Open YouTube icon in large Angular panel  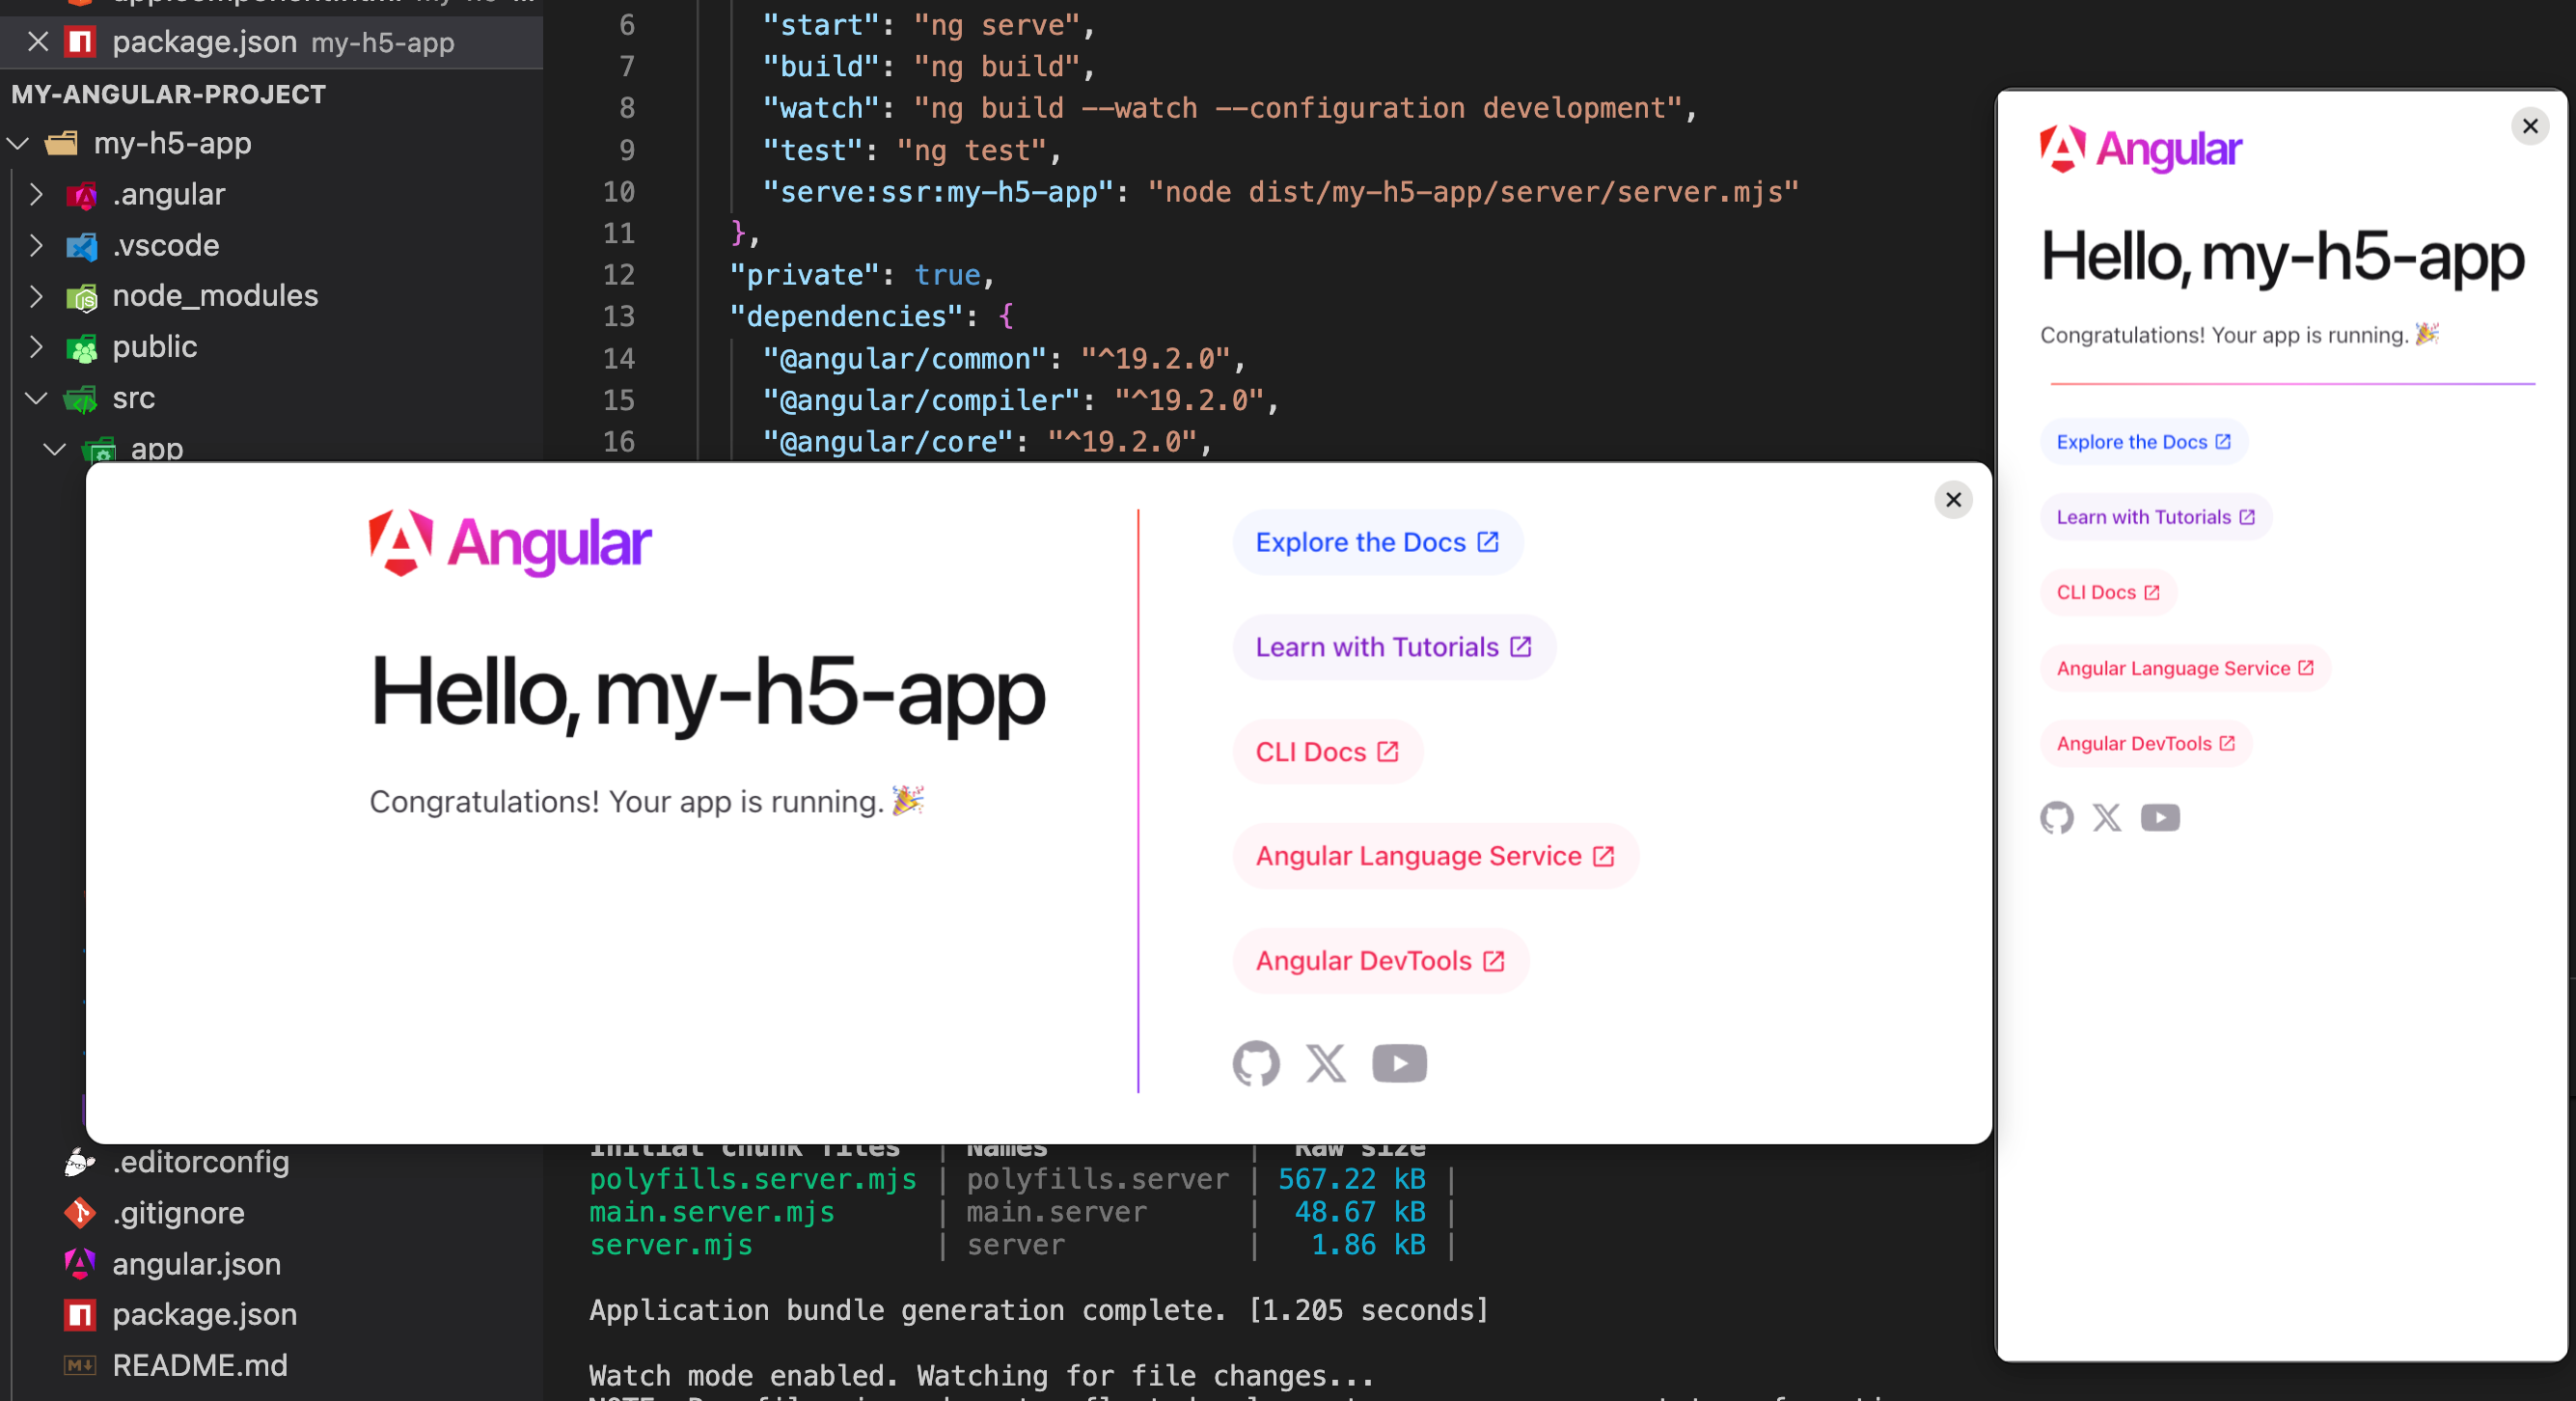click(x=1399, y=1063)
